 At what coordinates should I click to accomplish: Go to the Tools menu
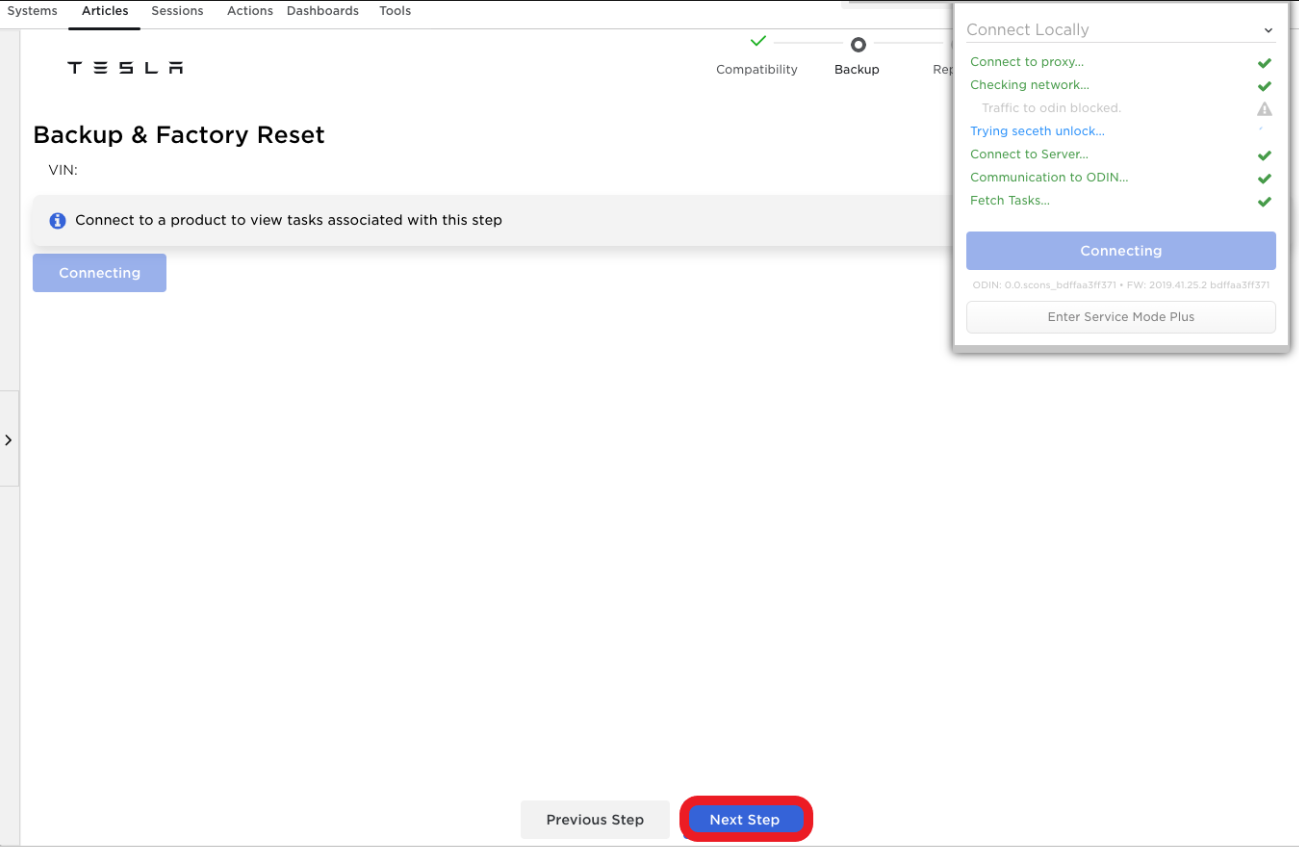point(395,11)
